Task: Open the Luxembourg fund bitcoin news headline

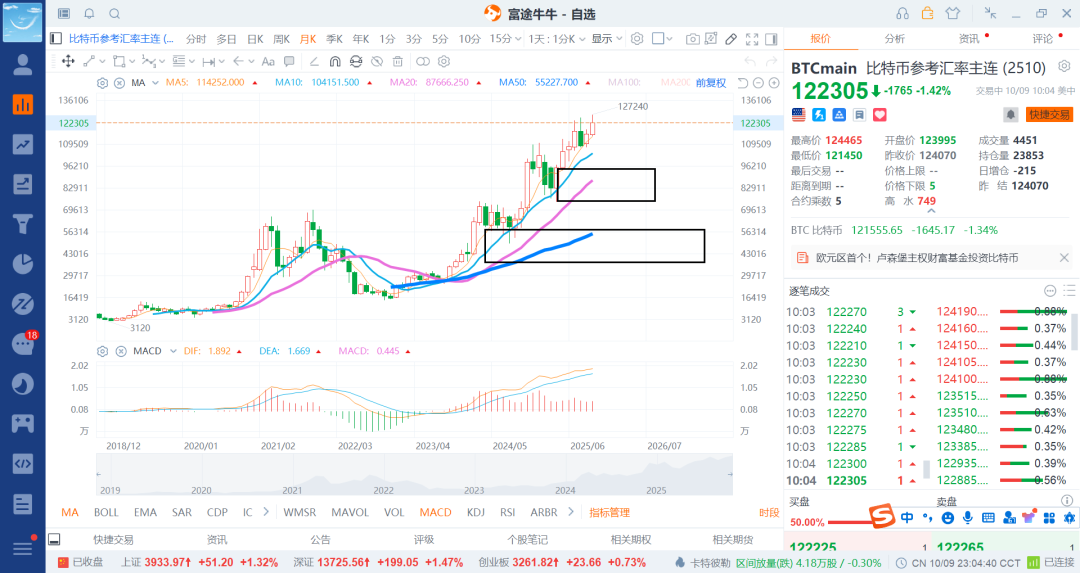Action: click(x=917, y=258)
